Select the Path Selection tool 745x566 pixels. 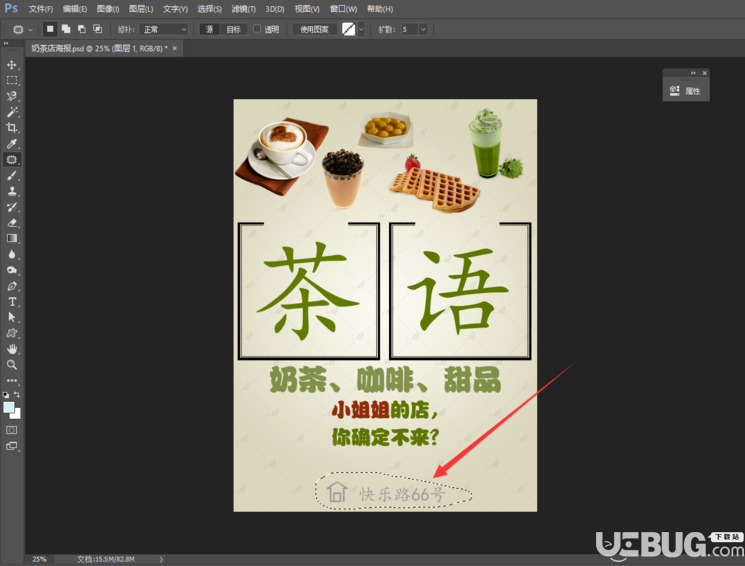(x=12, y=317)
